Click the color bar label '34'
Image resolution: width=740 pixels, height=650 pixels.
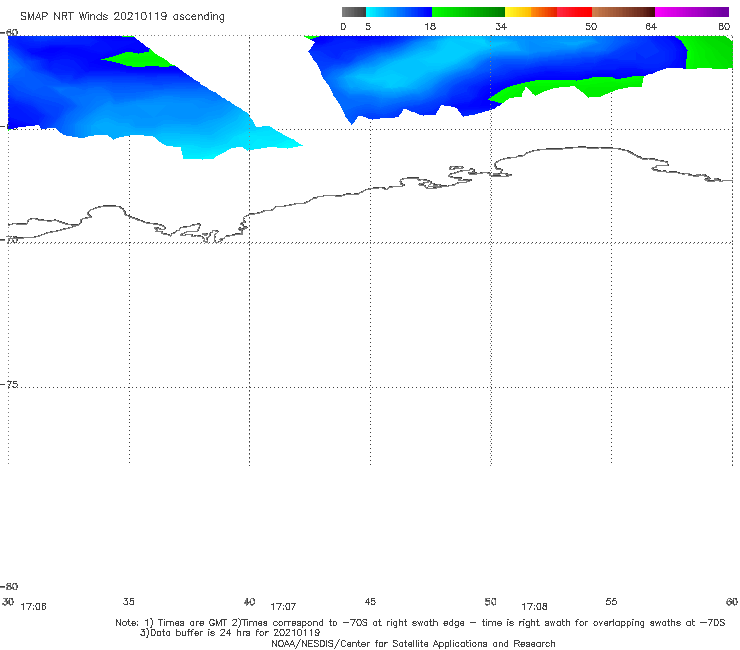[501, 26]
